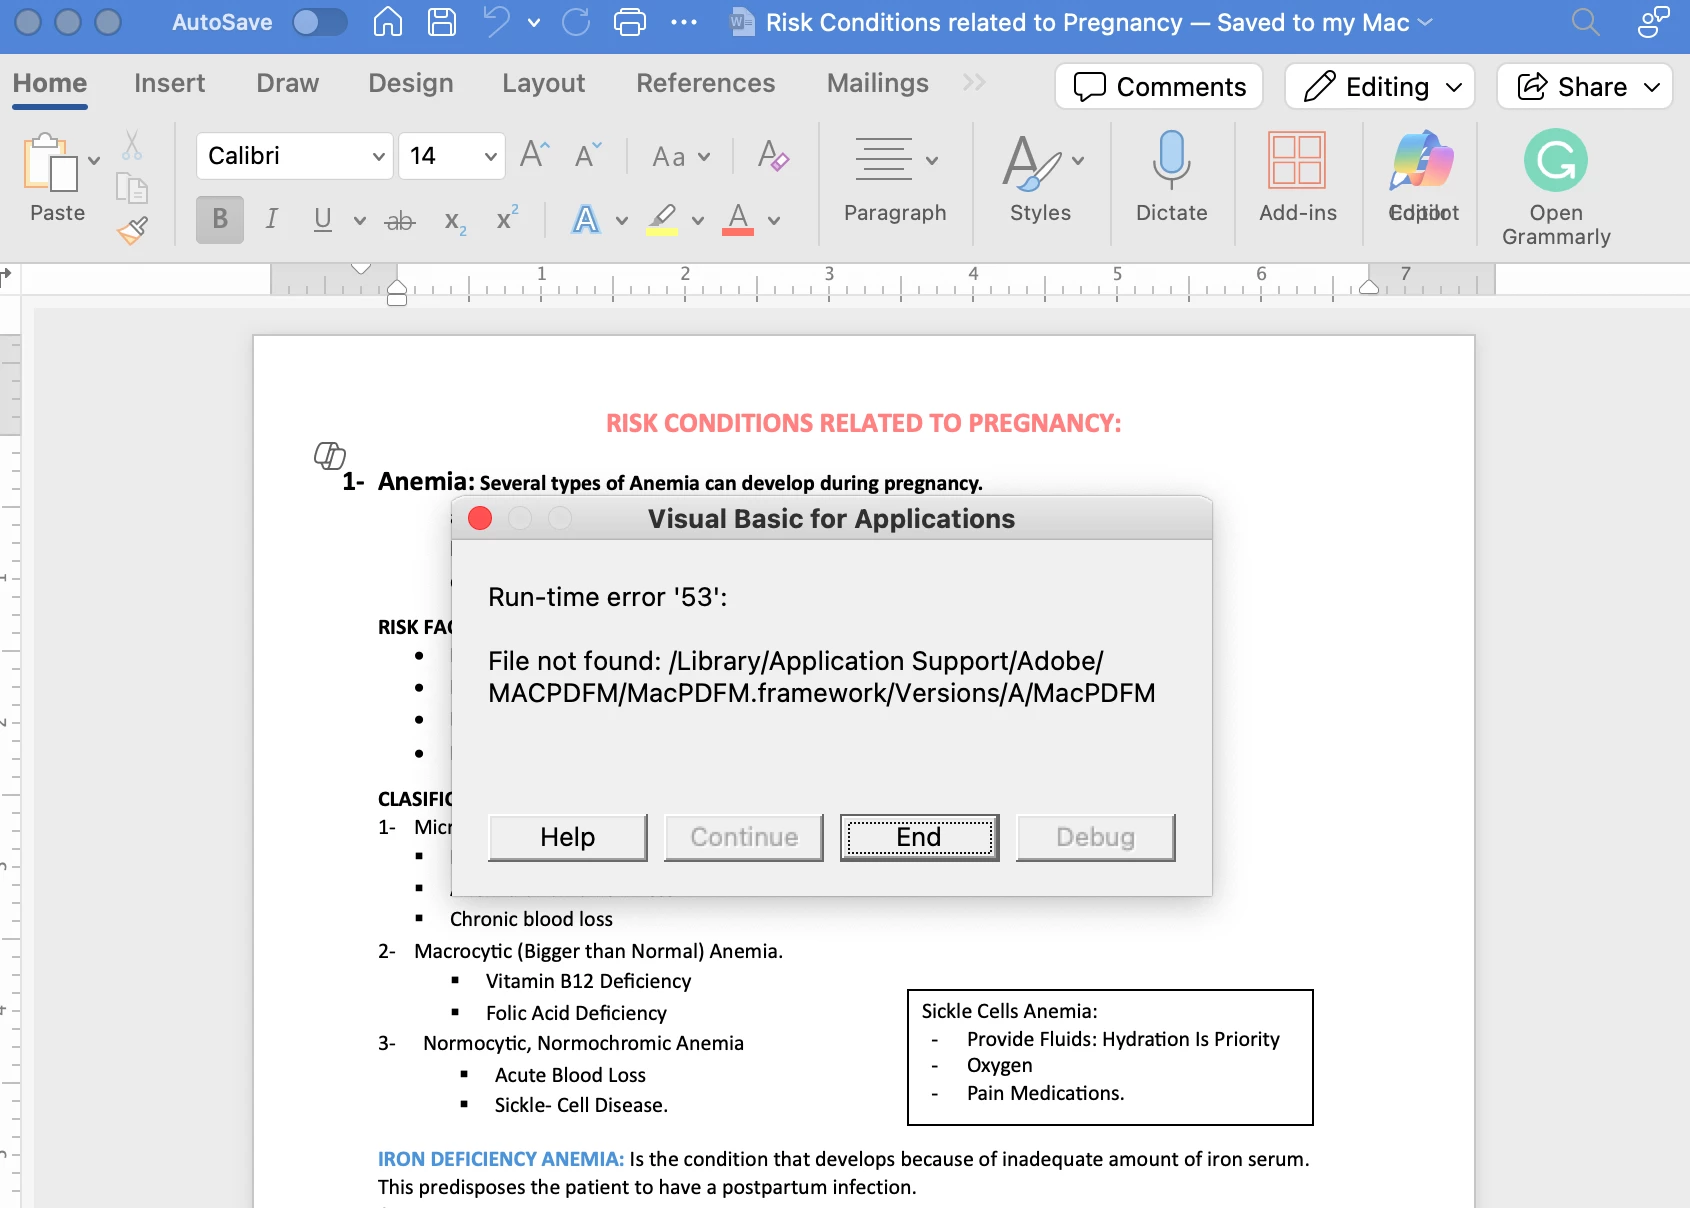Viewport: 1690px width, 1208px height.
Task: Expand the Undo history dropdown
Action: [534, 22]
